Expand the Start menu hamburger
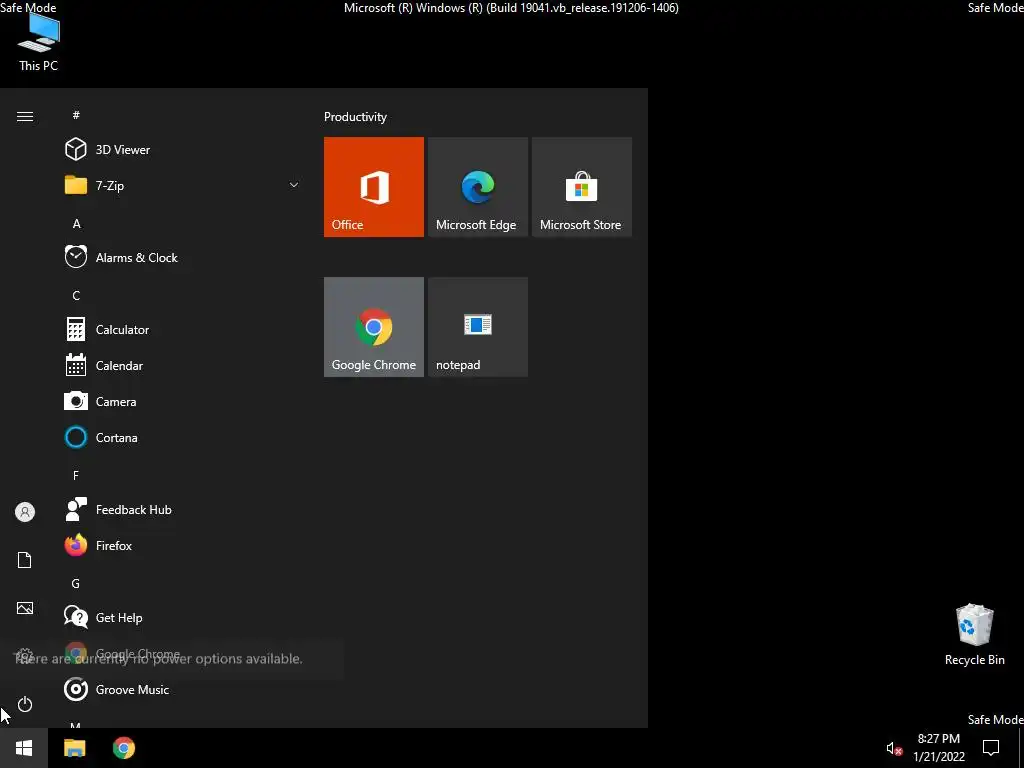Image resolution: width=1024 pixels, height=768 pixels. point(25,116)
